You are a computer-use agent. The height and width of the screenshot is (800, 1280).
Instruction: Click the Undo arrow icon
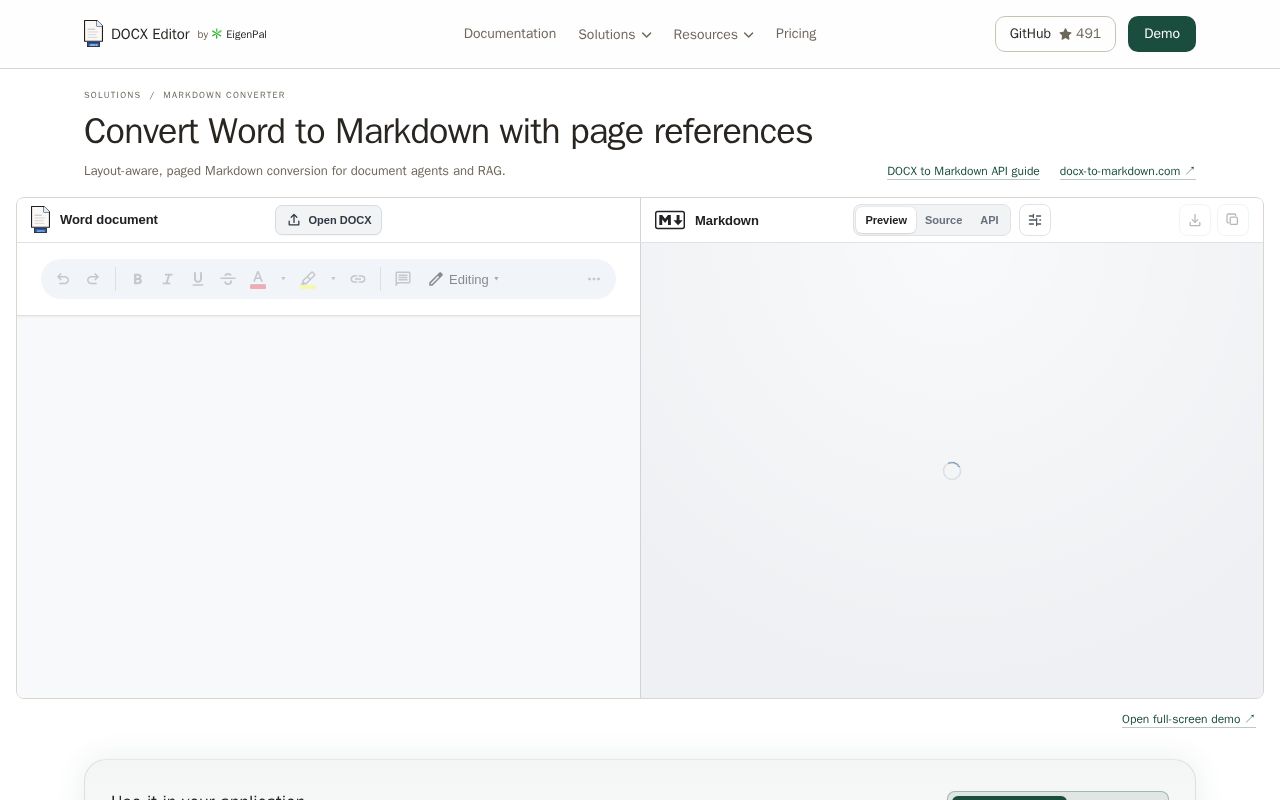point(63,279)
